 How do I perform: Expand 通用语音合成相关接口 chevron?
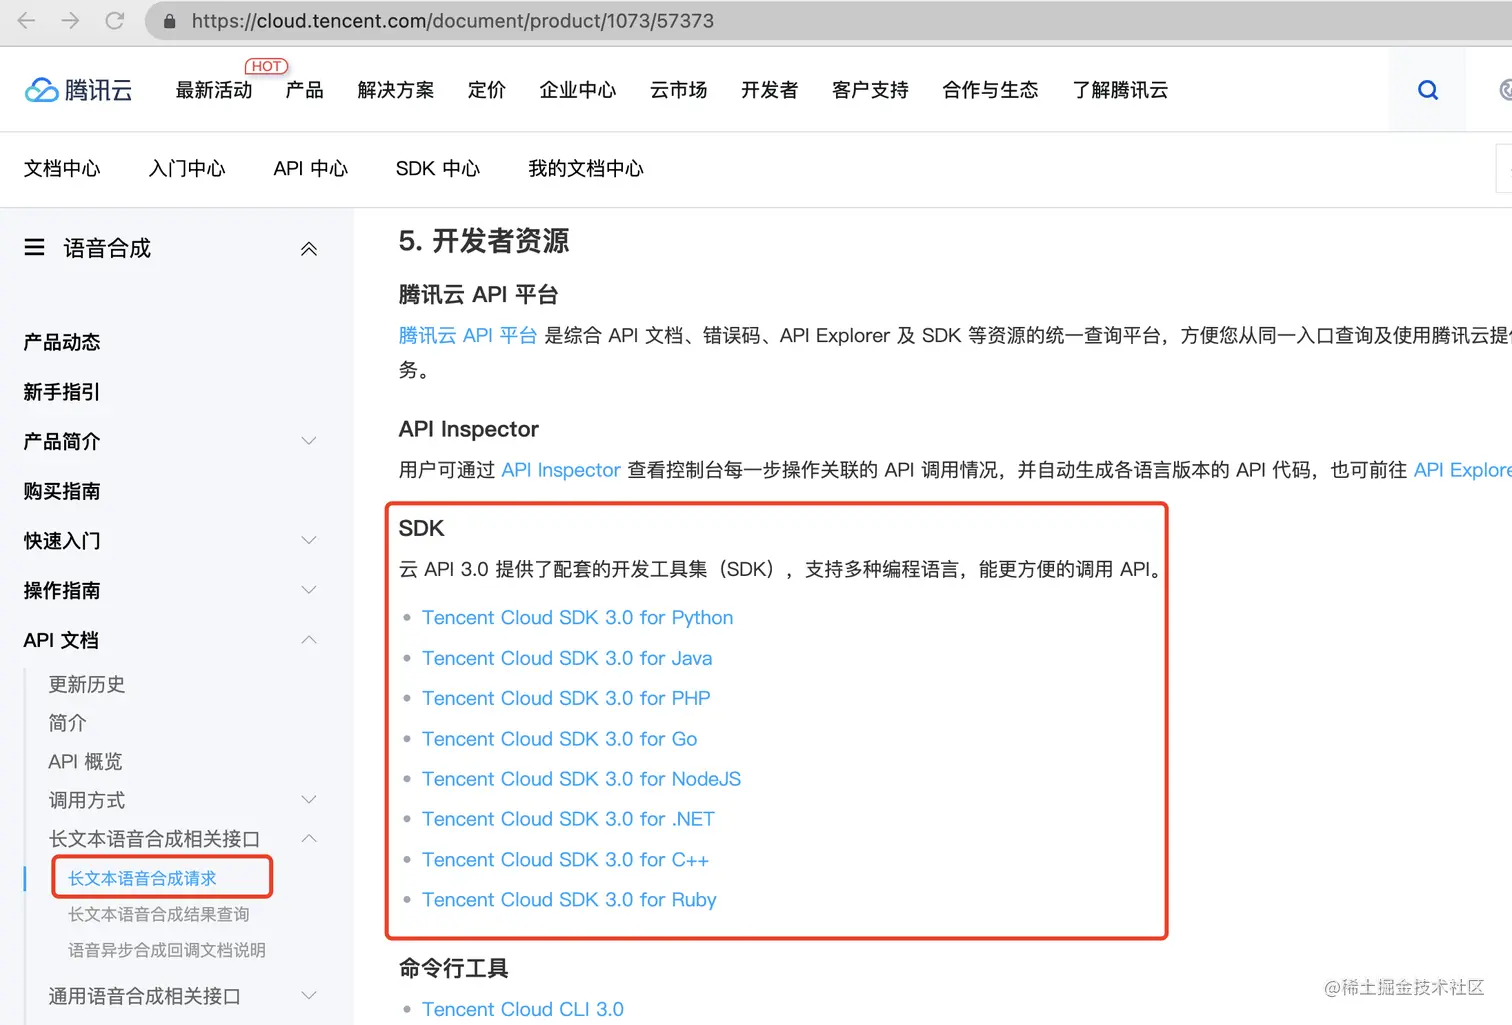click(x=309, y=996)
